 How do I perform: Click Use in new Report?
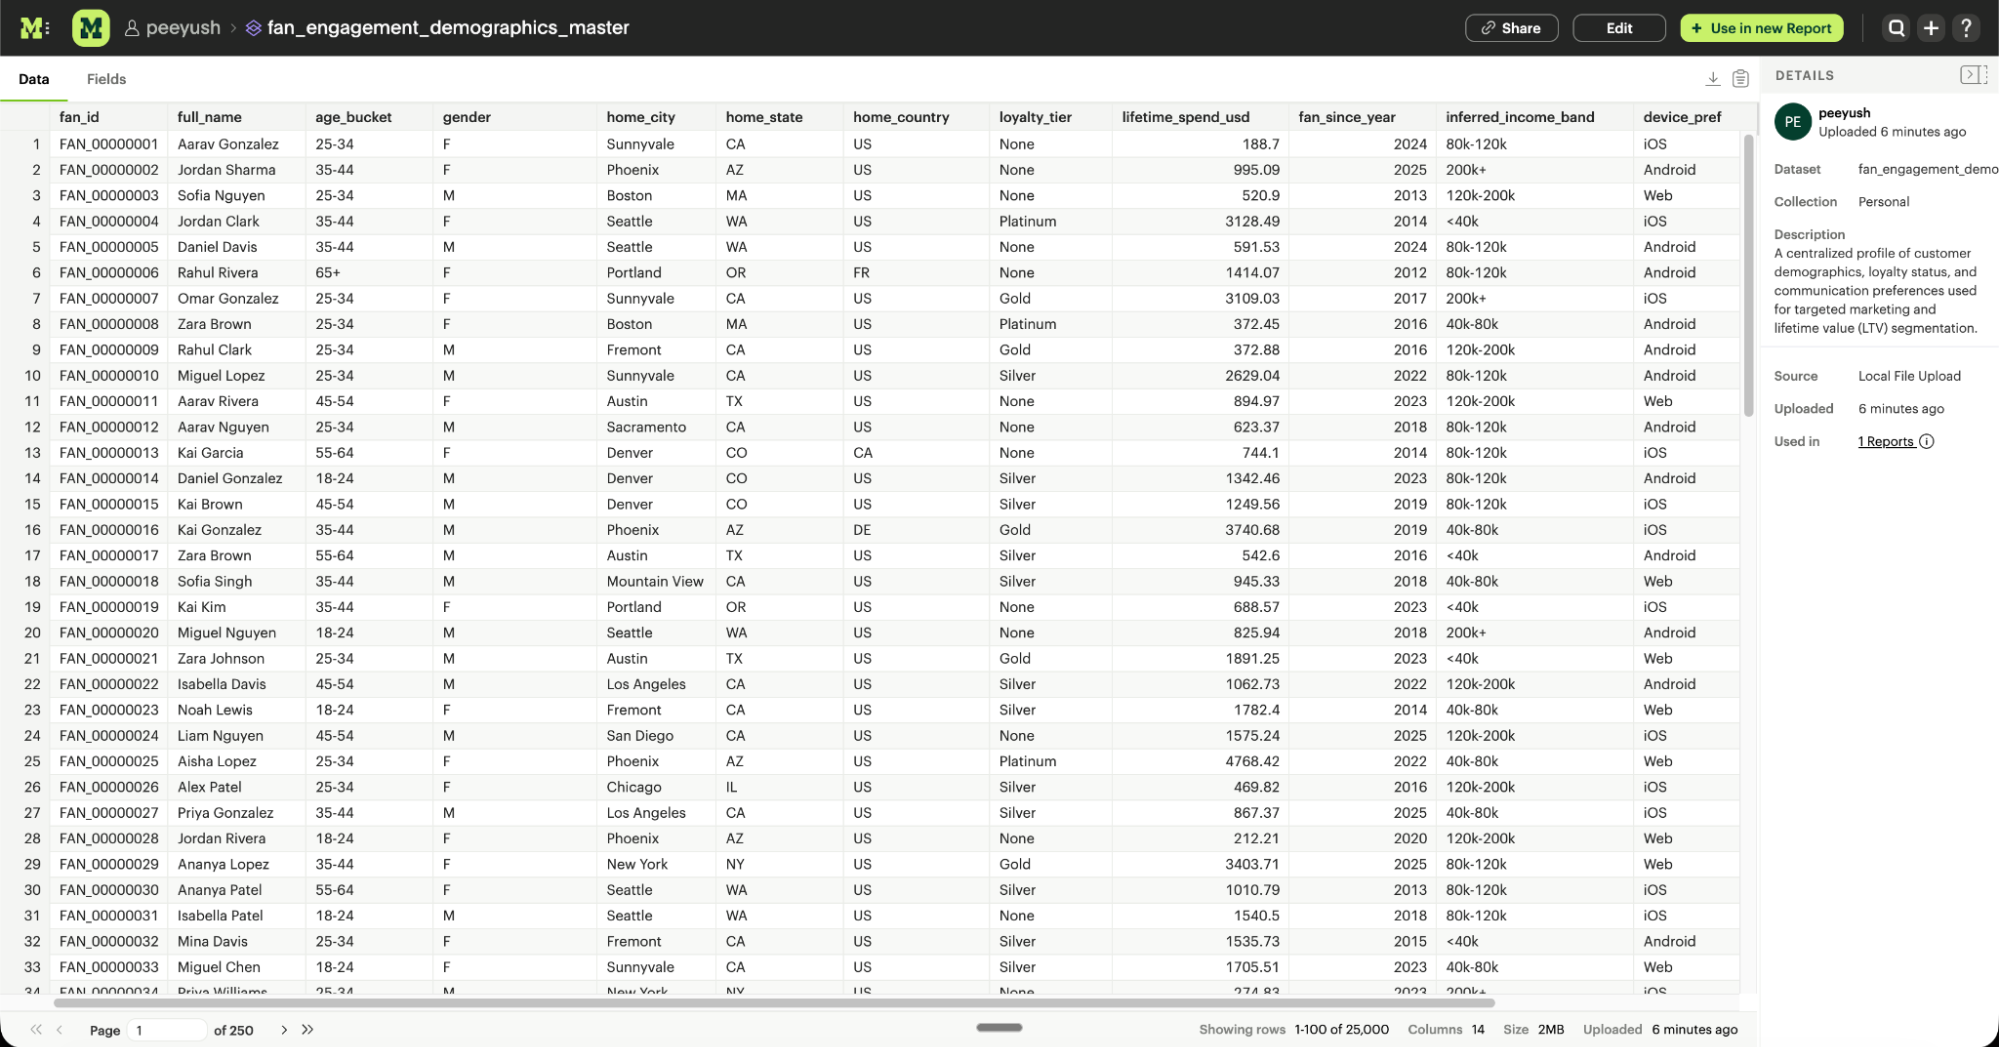click(1761, 27)
